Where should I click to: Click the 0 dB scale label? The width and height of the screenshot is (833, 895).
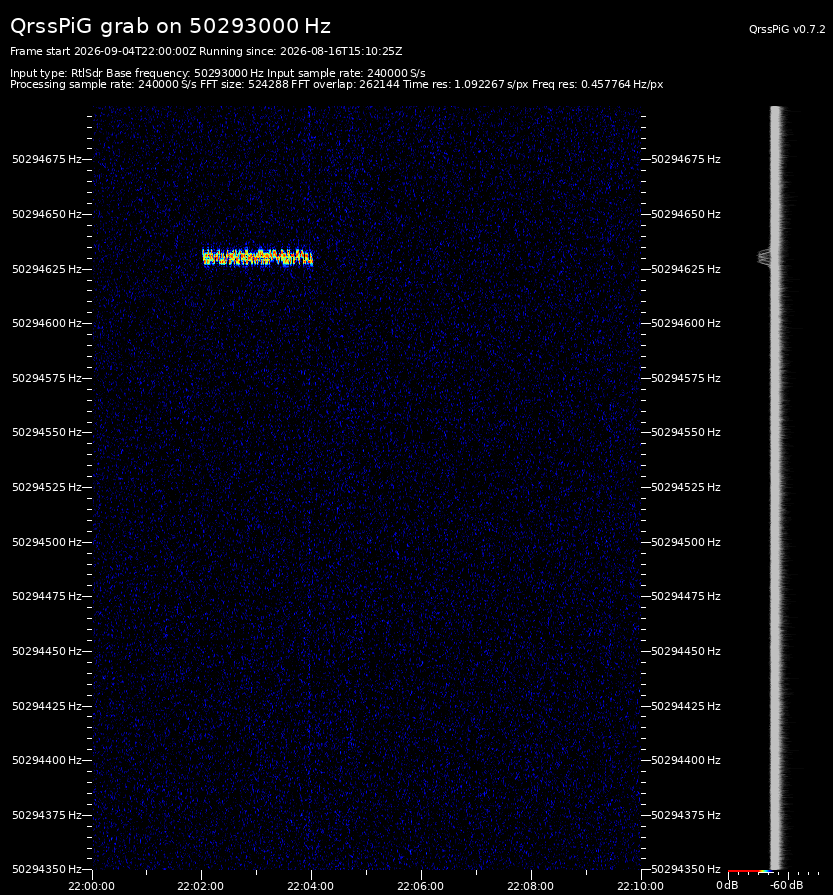(x=727, y=885)
